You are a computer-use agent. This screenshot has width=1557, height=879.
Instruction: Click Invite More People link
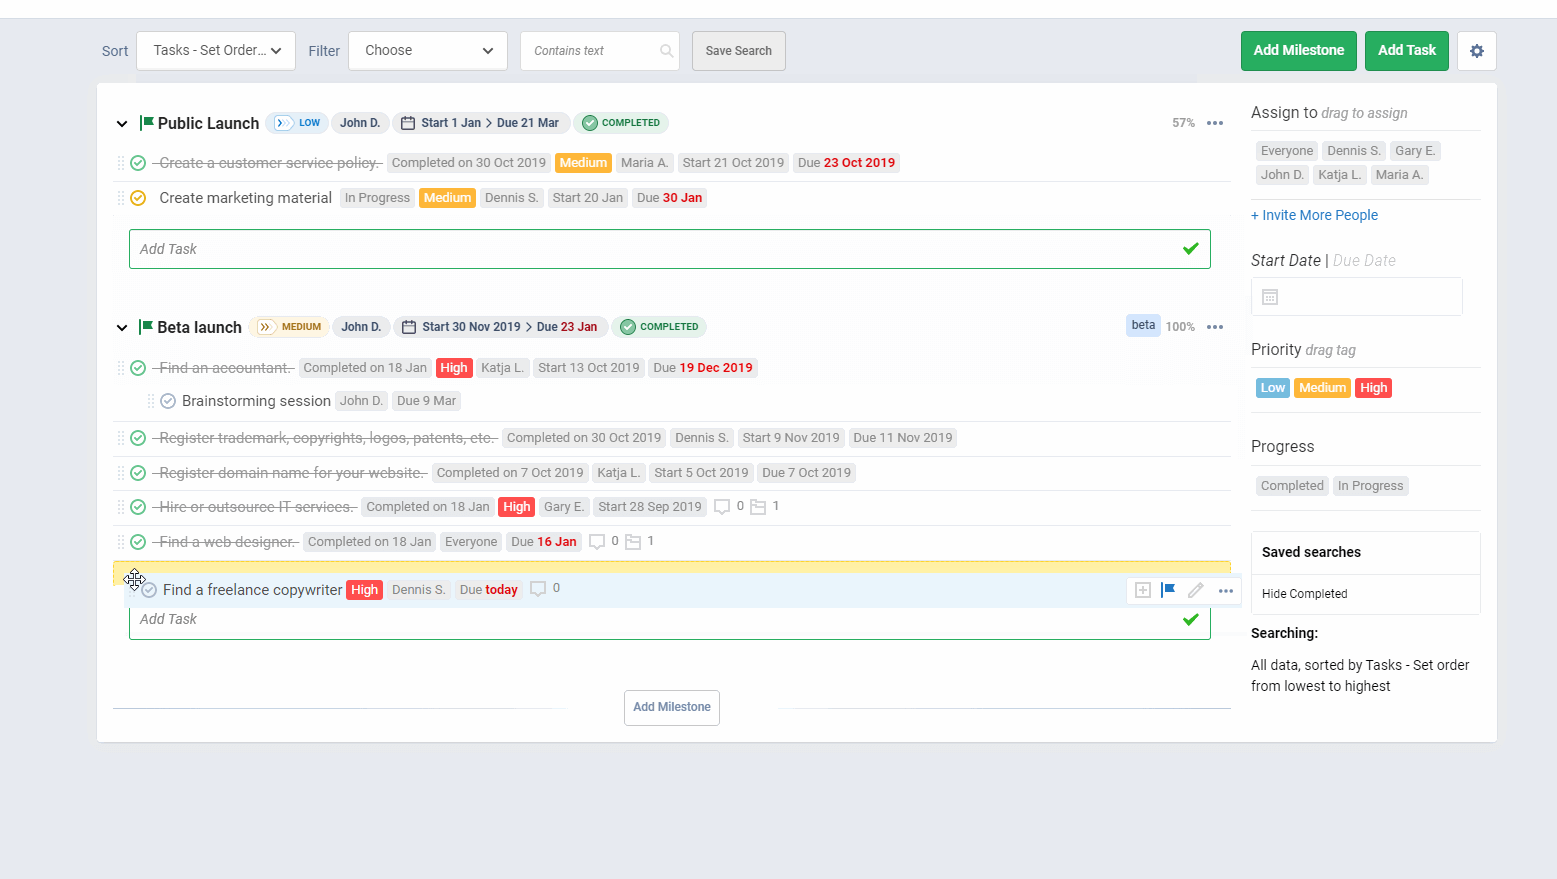(1314, 215)
